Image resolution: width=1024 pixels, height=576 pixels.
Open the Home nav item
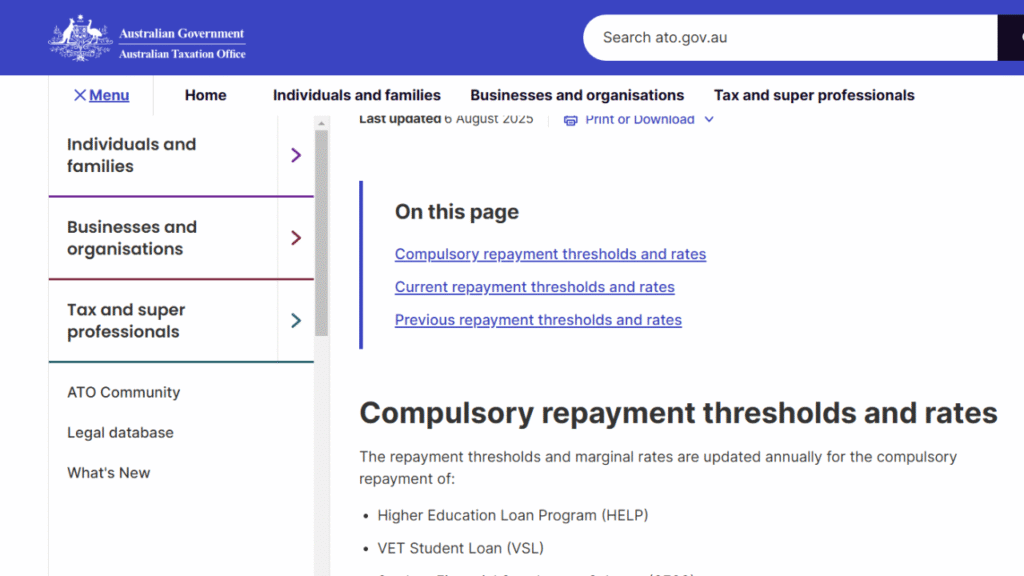point(206,95)
